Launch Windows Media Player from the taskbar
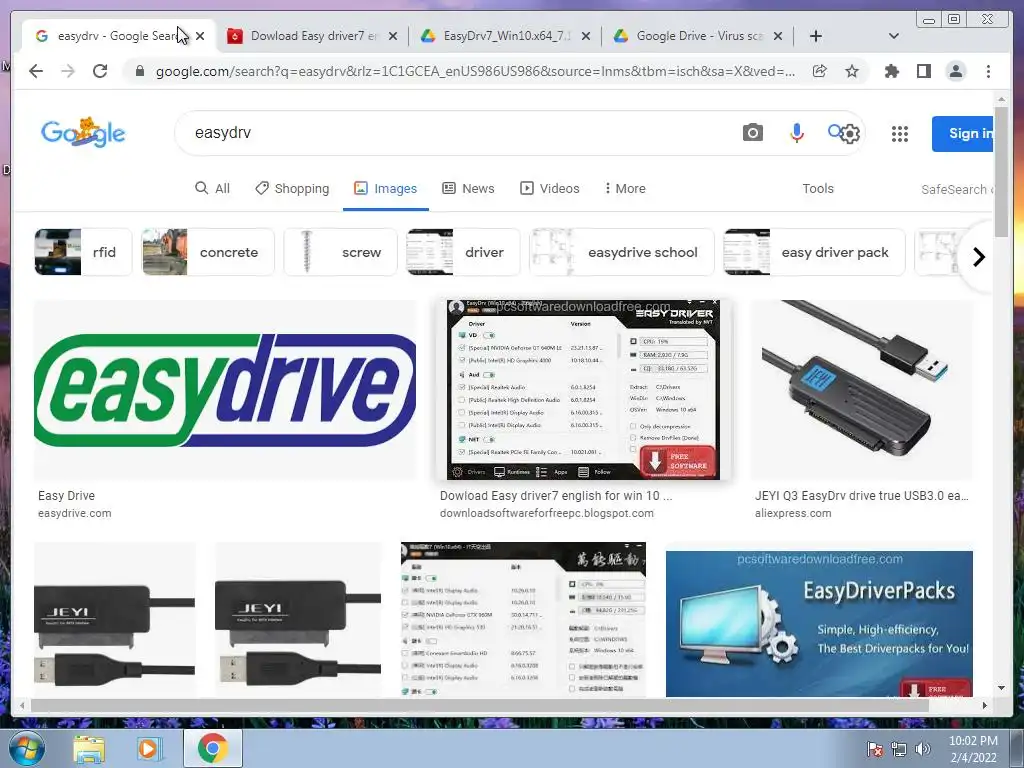This screenshot has height=768, width=1024. (149, 748)
